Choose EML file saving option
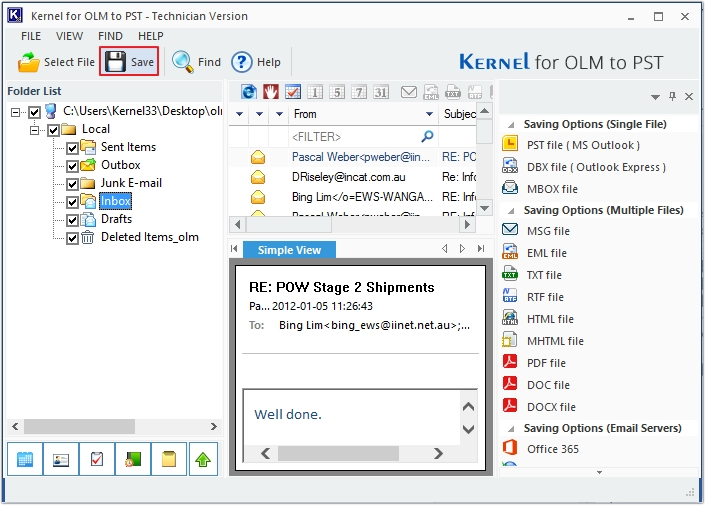The height and width of the screenshot is (506, 706). coord(534,253)
